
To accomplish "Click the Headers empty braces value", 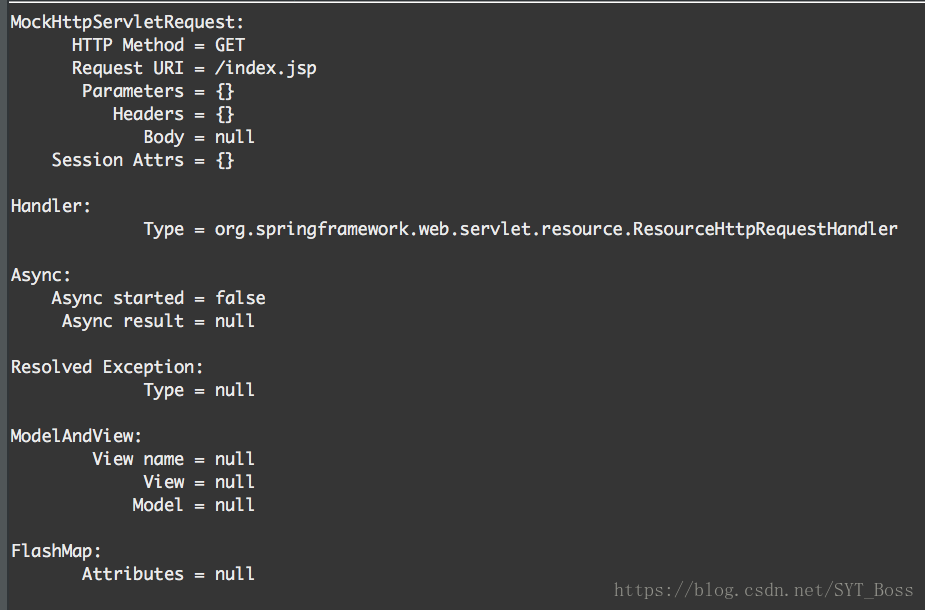I will 225,114.
